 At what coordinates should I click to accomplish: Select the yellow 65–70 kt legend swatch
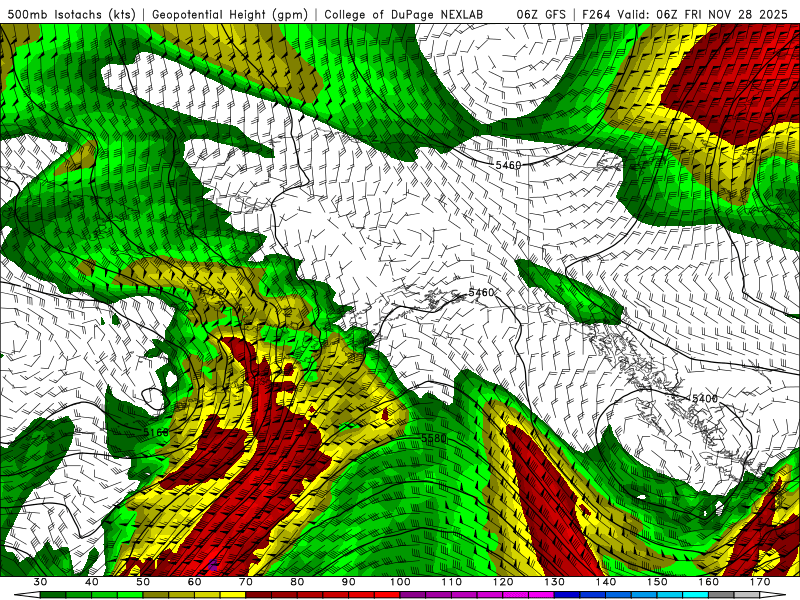tap(233, 595)
